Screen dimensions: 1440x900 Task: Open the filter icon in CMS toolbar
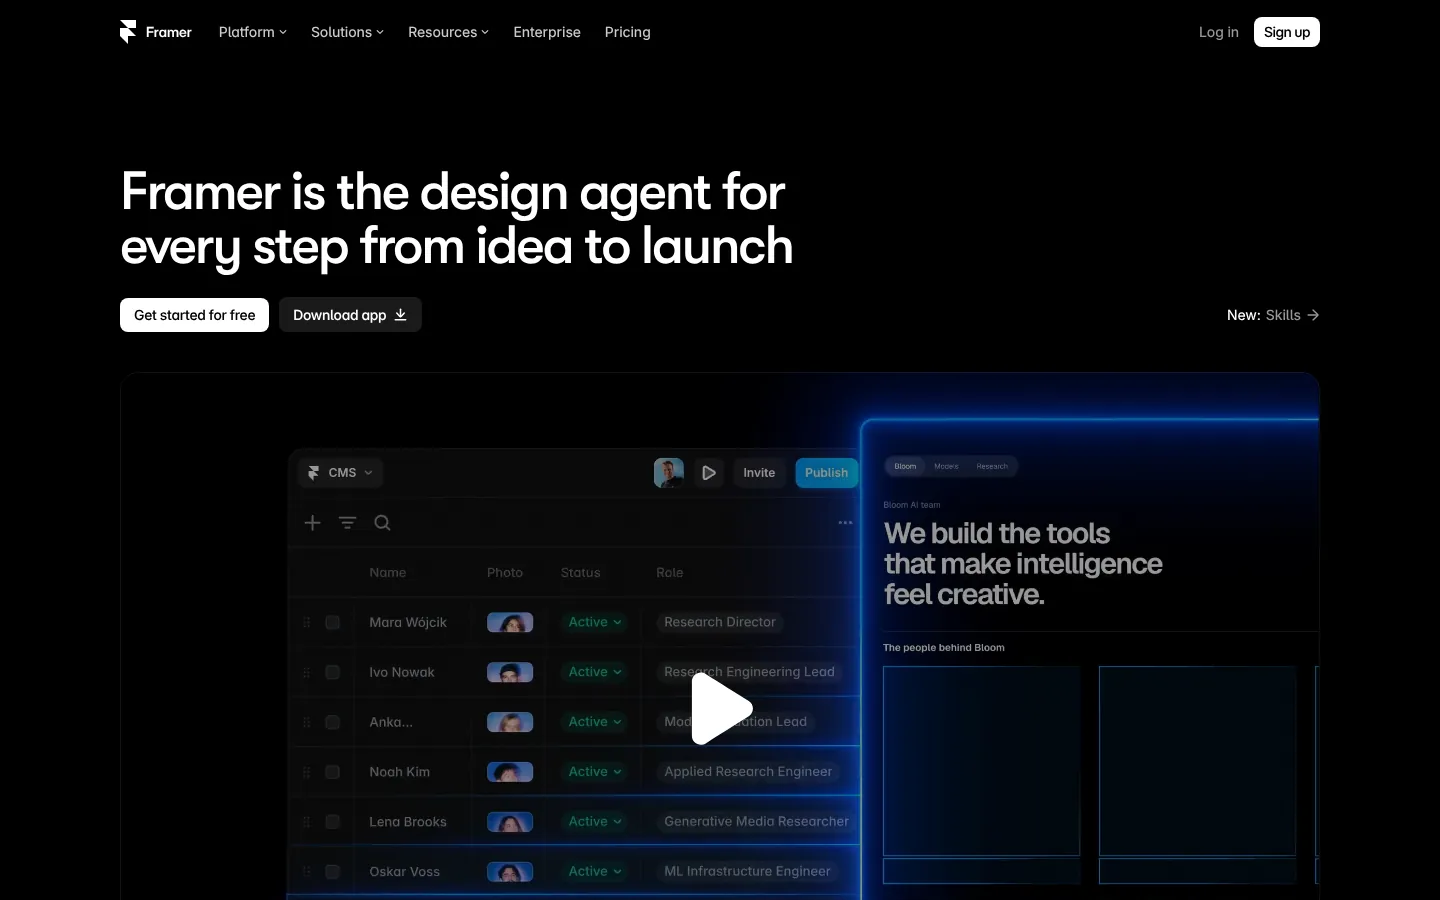[347, 523]
